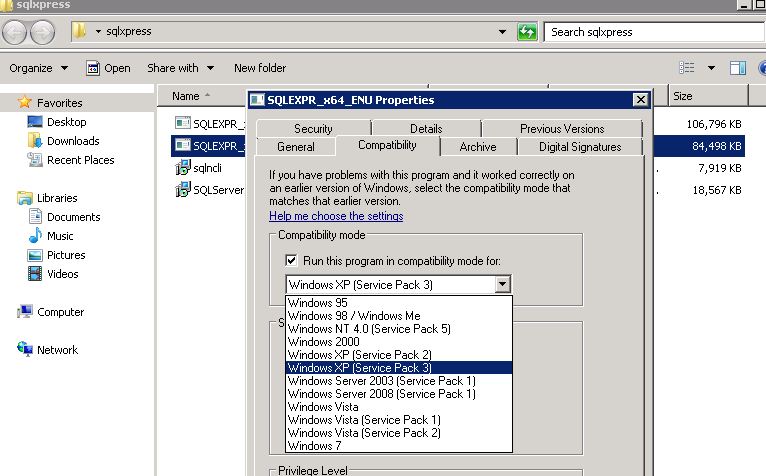
Task: Click the green Refresh icon
Action: click(x=527, y=32)
